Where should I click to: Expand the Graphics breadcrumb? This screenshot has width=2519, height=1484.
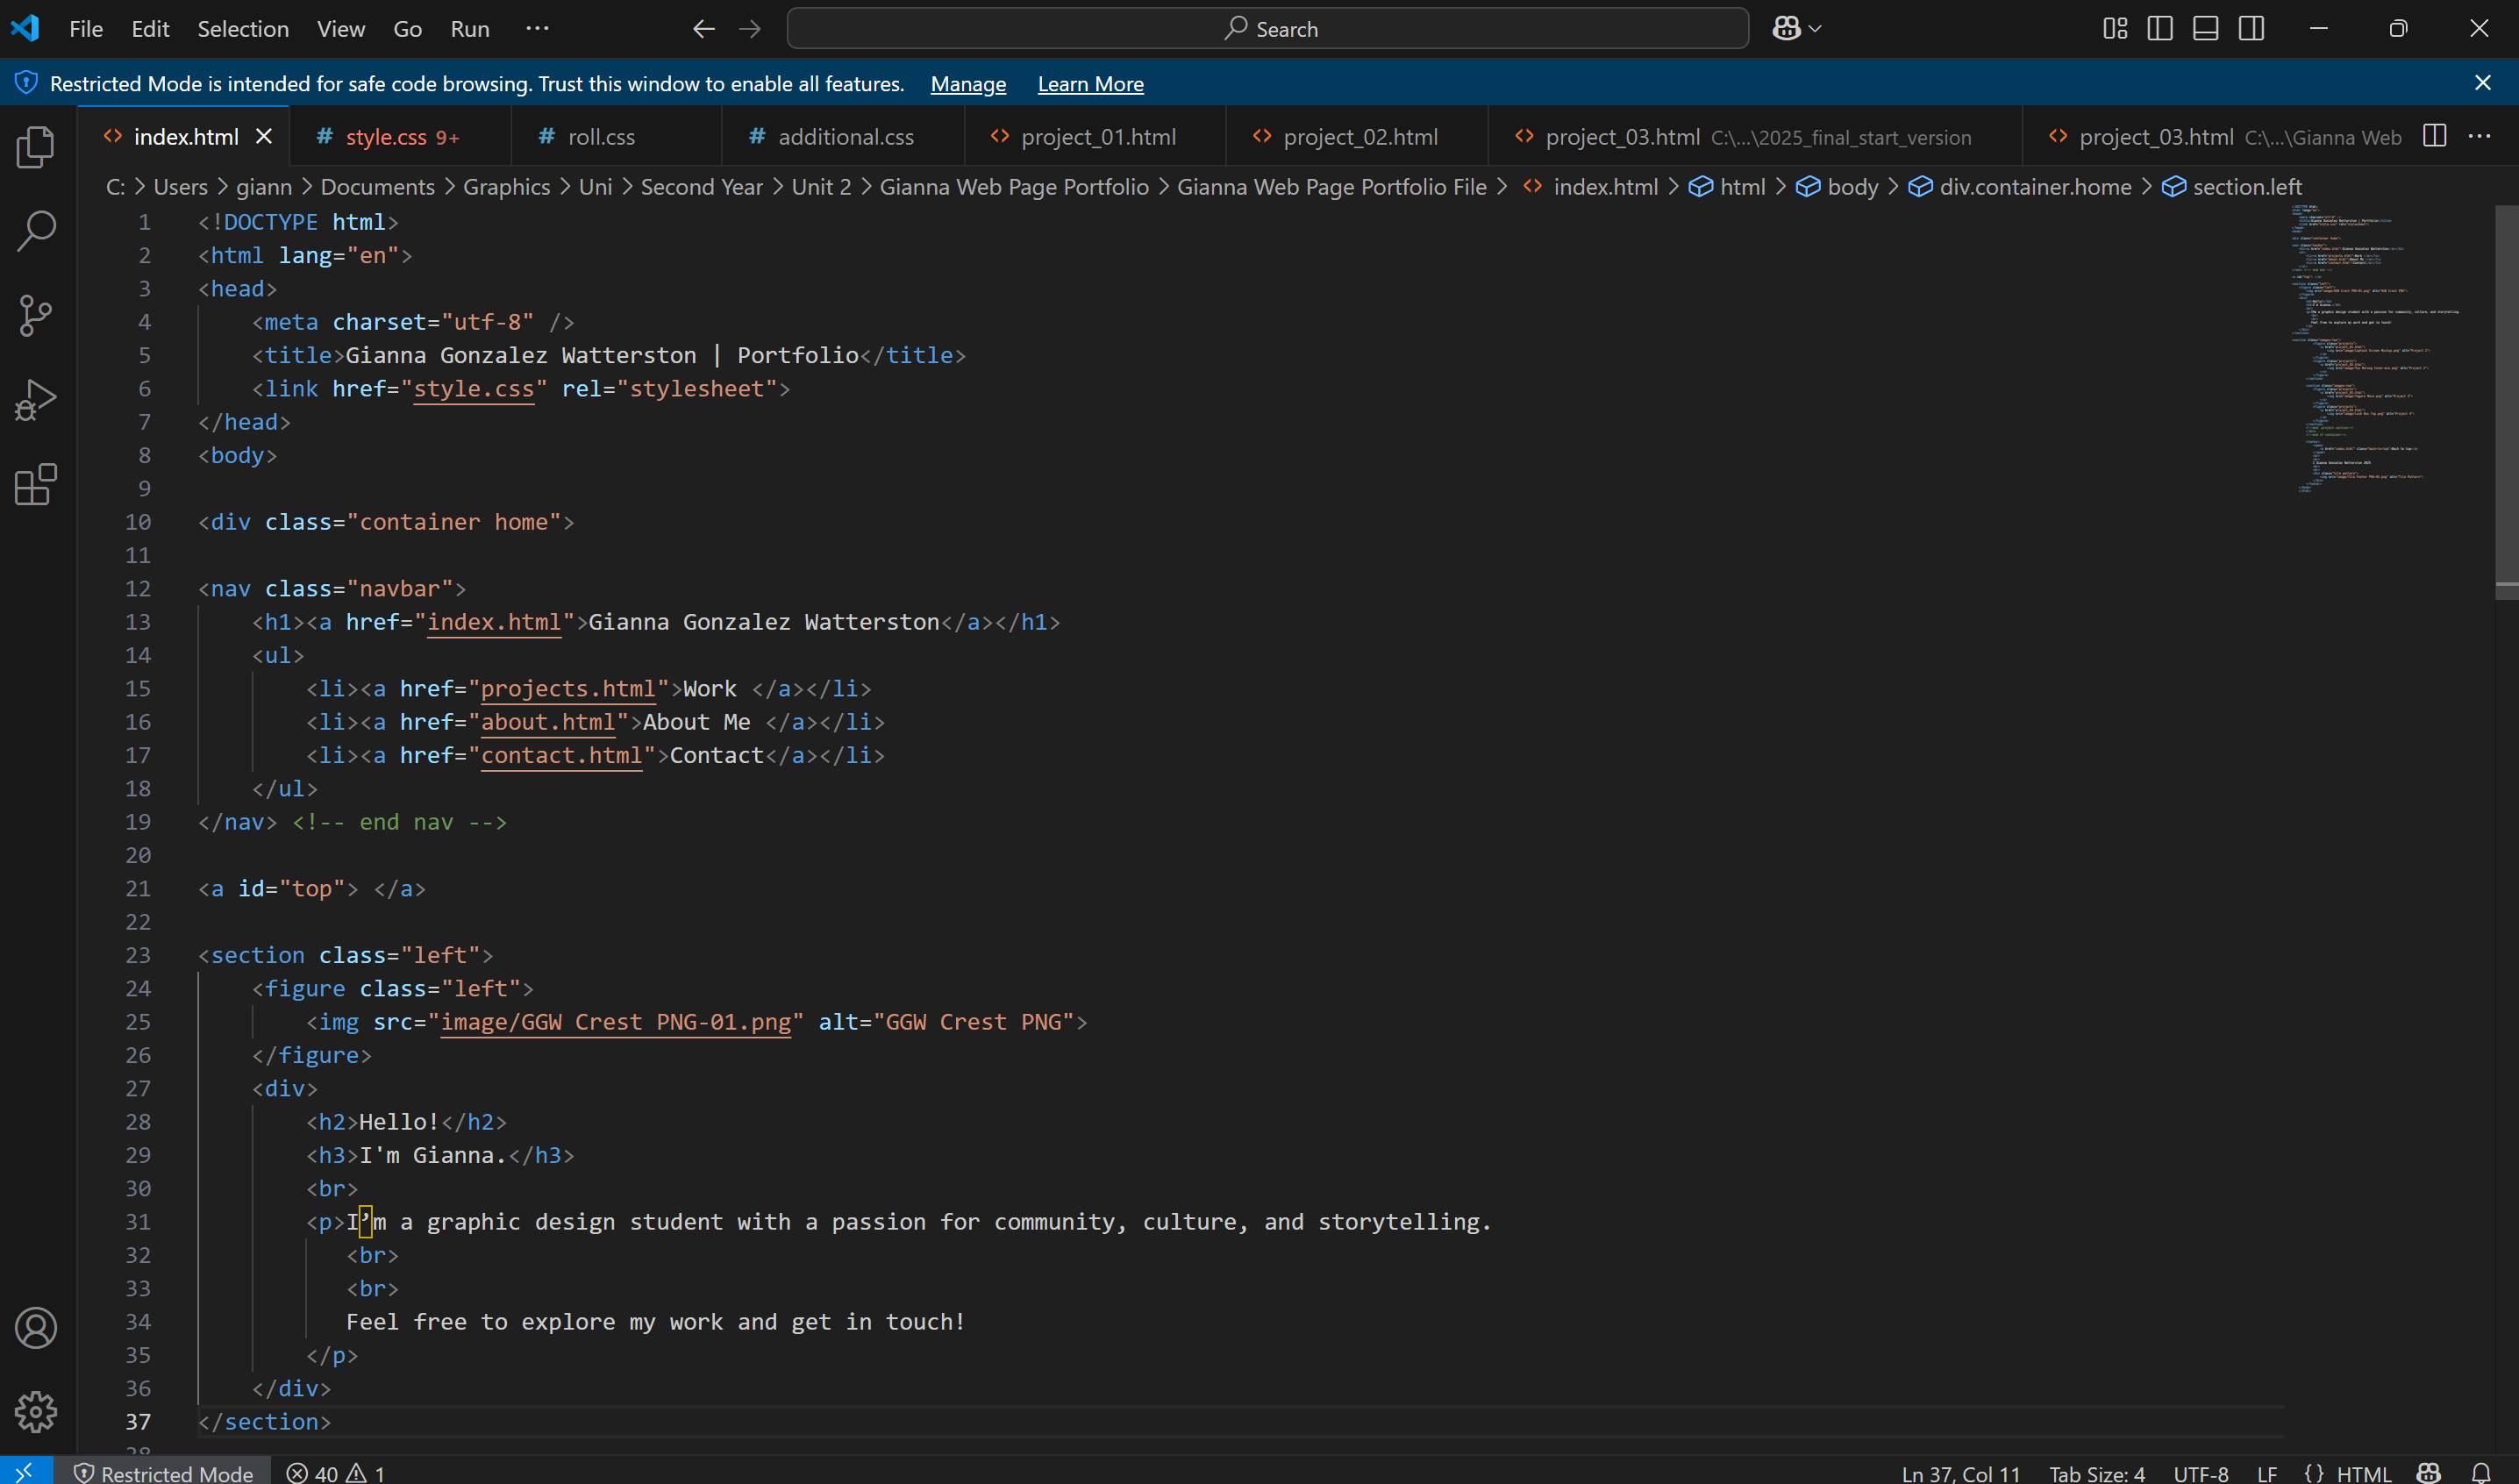click(507, 187)
